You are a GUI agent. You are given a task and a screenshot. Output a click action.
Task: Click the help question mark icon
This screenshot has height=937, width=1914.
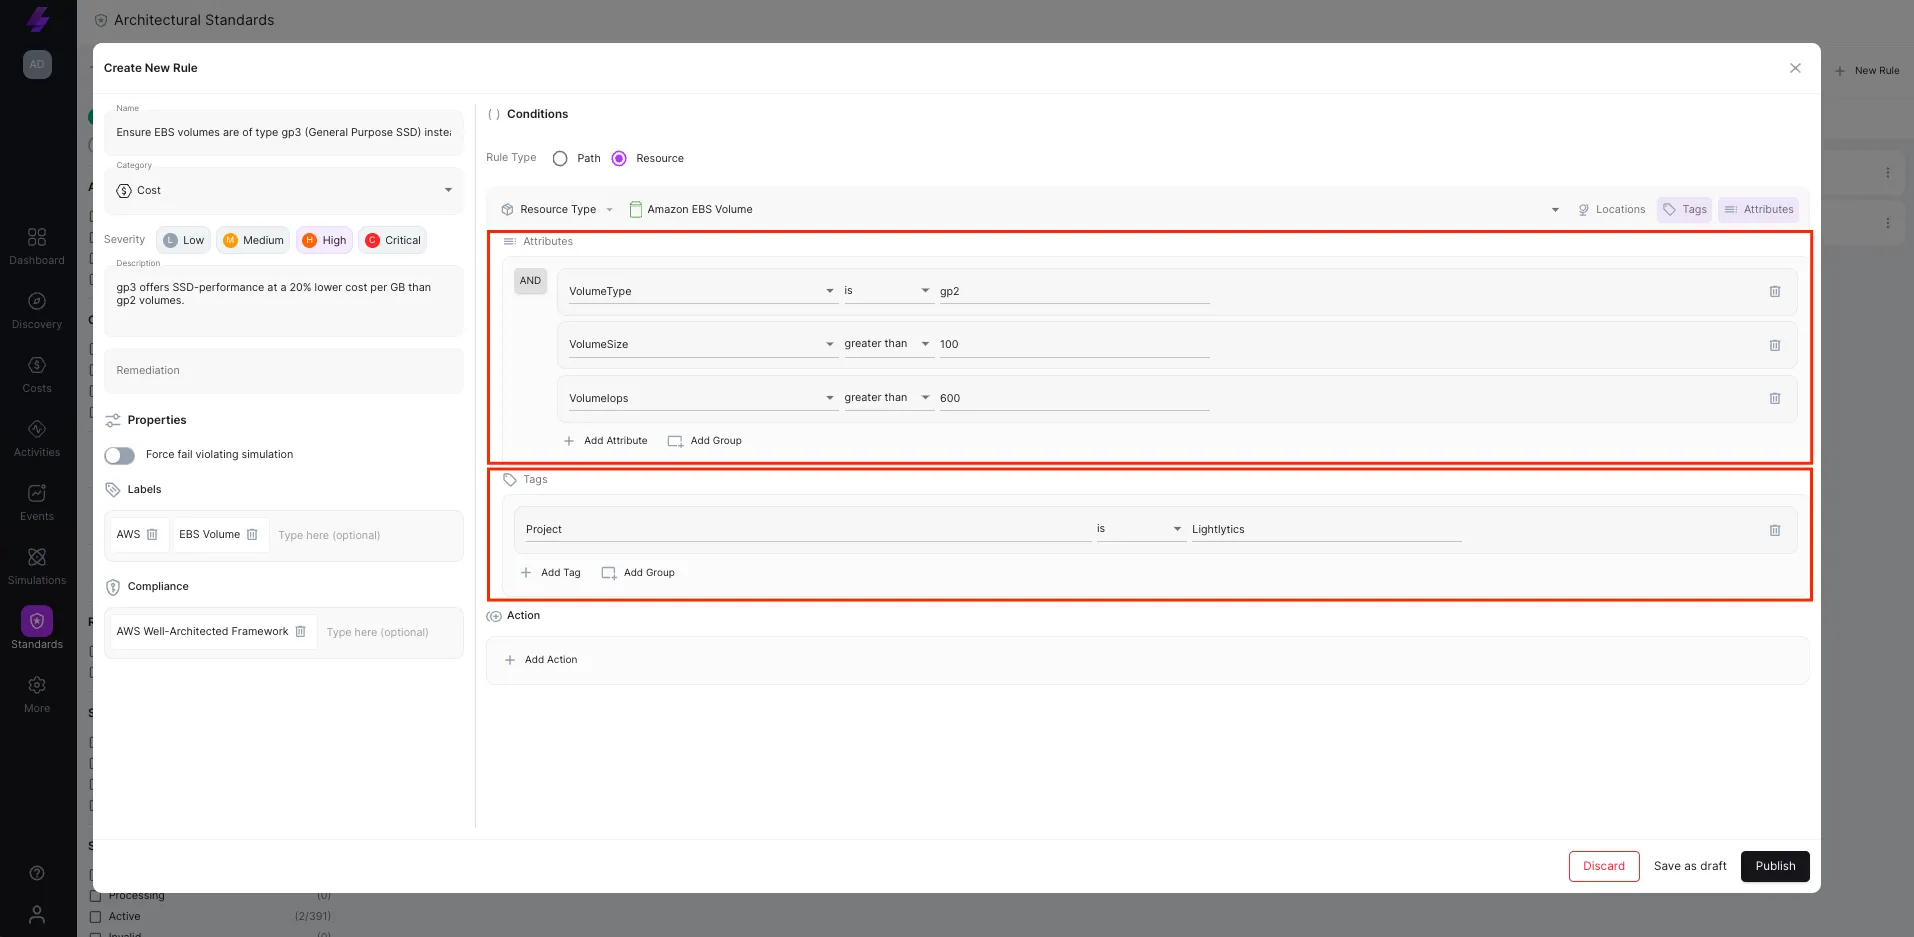(37, 873)
